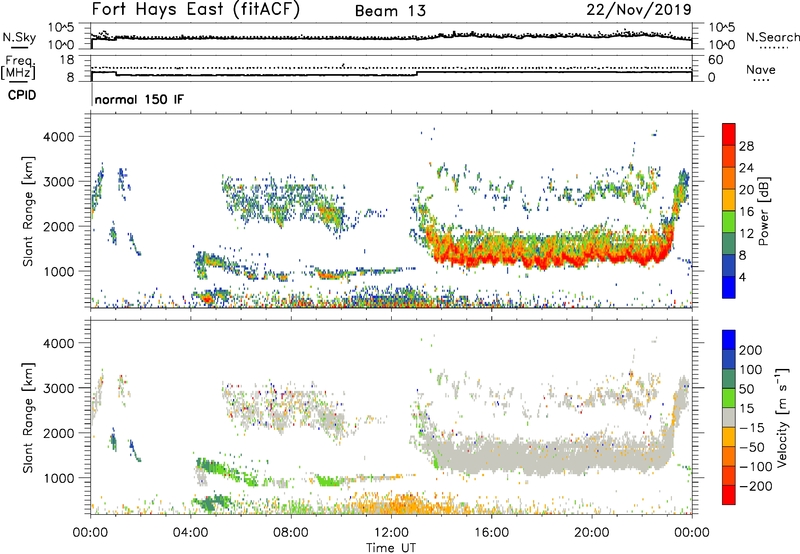Click the 'normal 150 IF' text
The width and height of the screenshot is (800, 554).
point(139,99)
